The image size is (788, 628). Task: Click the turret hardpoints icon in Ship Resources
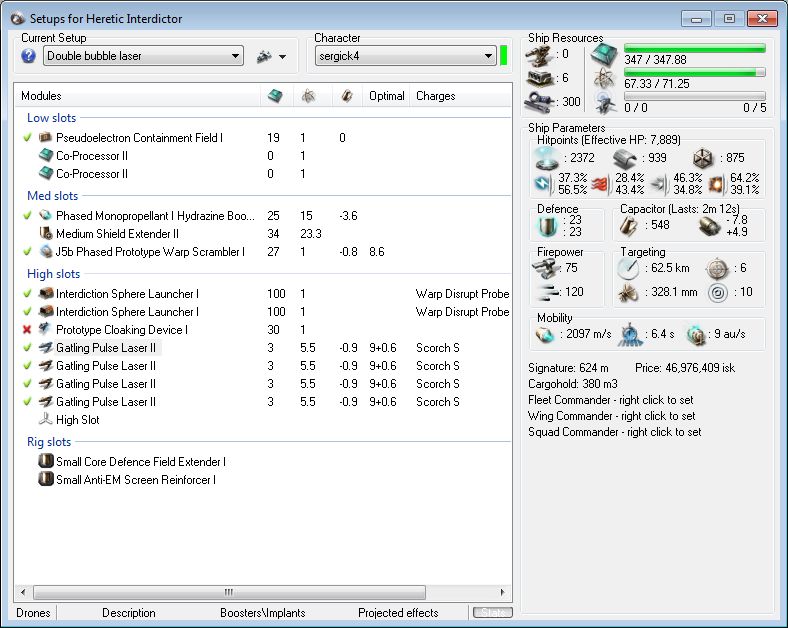[x=539, y=55]
